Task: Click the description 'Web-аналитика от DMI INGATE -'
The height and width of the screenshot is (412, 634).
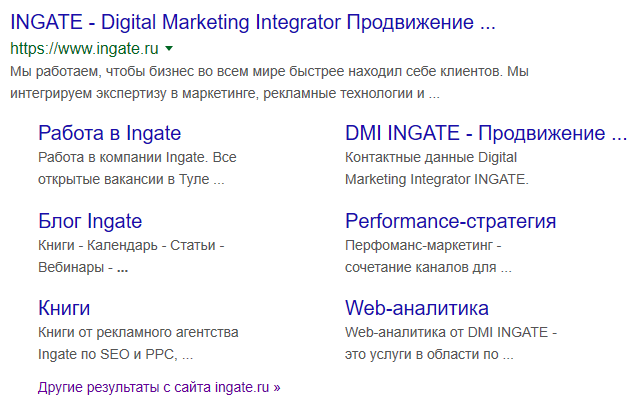Action: (451, 332)
